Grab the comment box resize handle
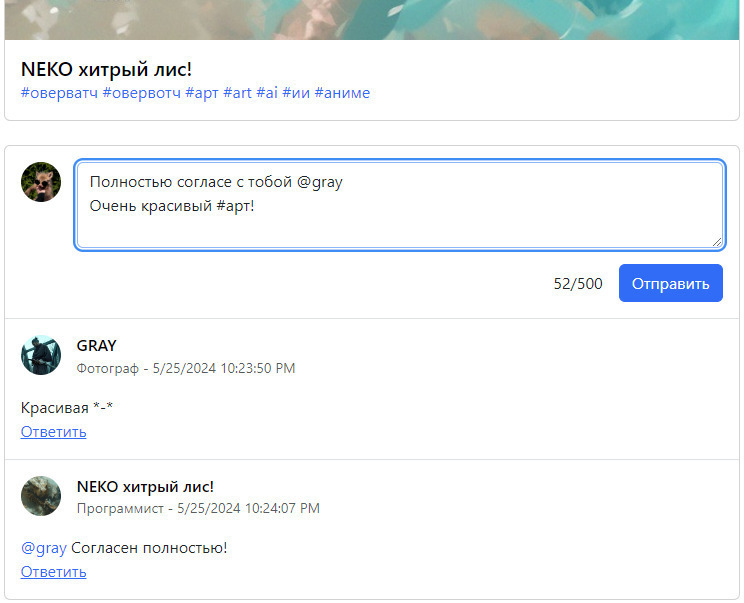Viewport: 744px width, 603px height. (x=716, y=241)
